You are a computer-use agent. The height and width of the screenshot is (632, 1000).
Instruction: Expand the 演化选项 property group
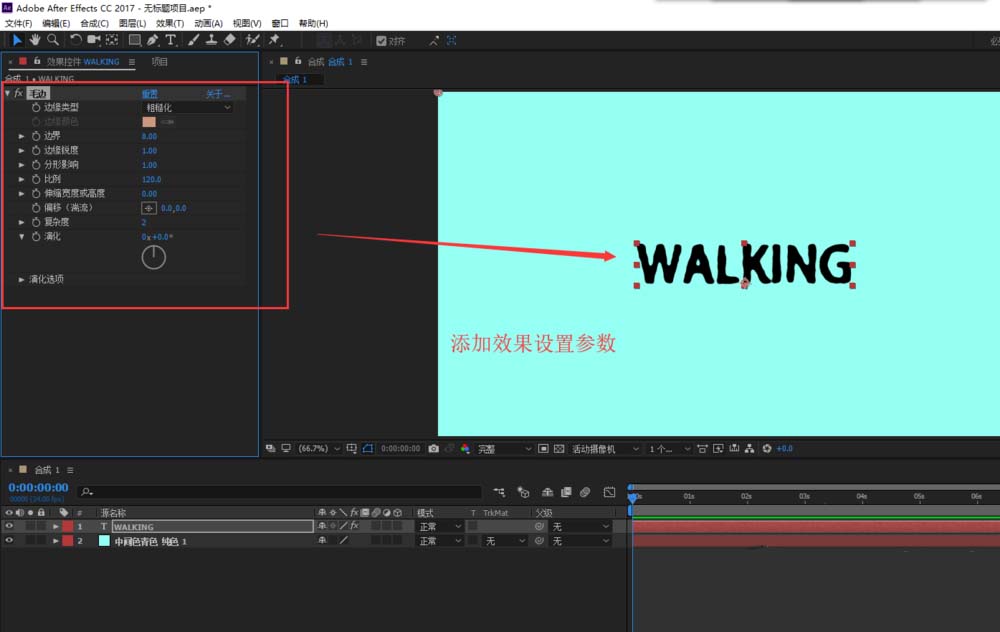40,280
